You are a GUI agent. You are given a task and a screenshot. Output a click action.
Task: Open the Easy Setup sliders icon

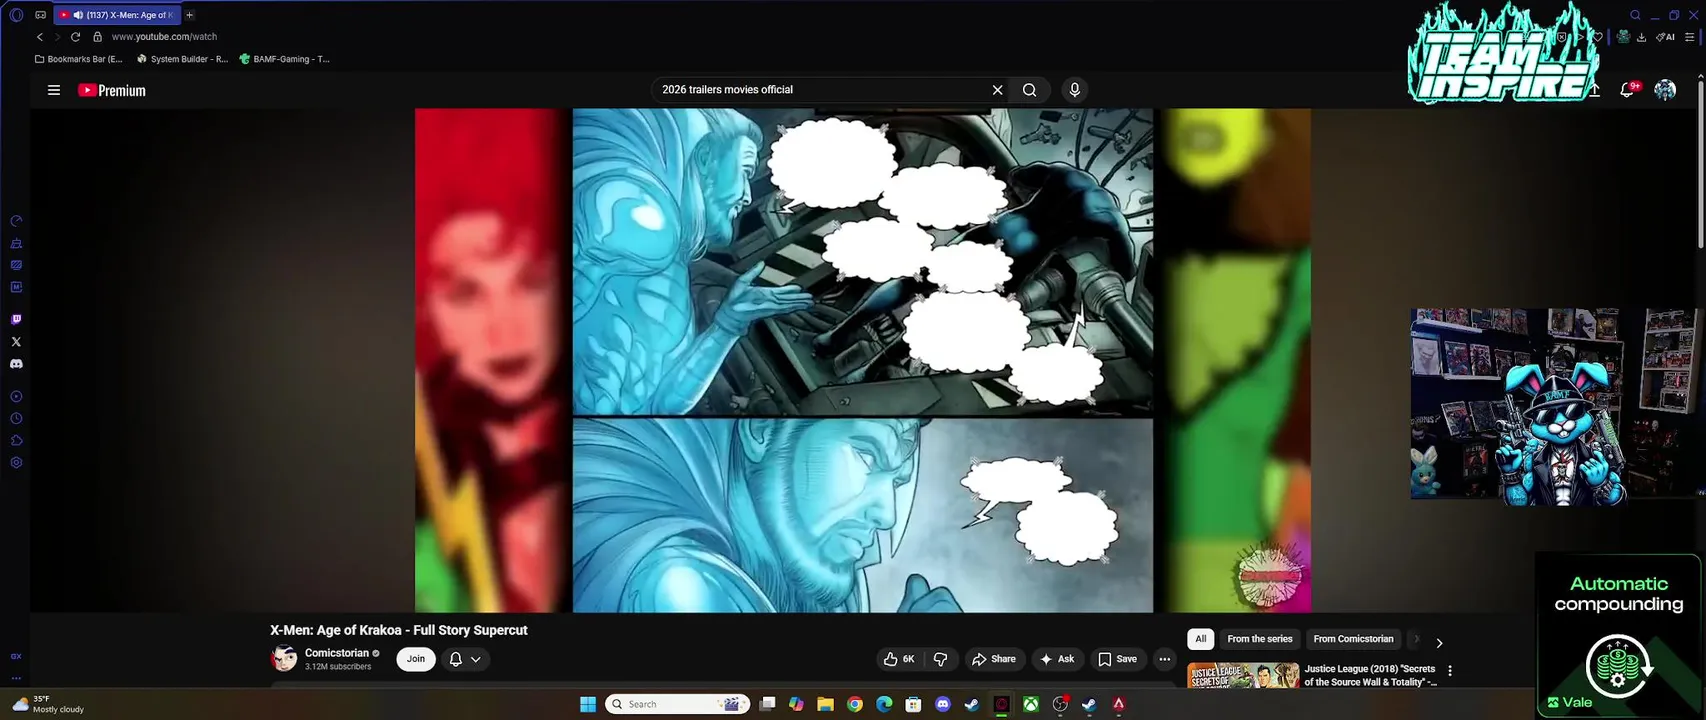coord(1690,37)
